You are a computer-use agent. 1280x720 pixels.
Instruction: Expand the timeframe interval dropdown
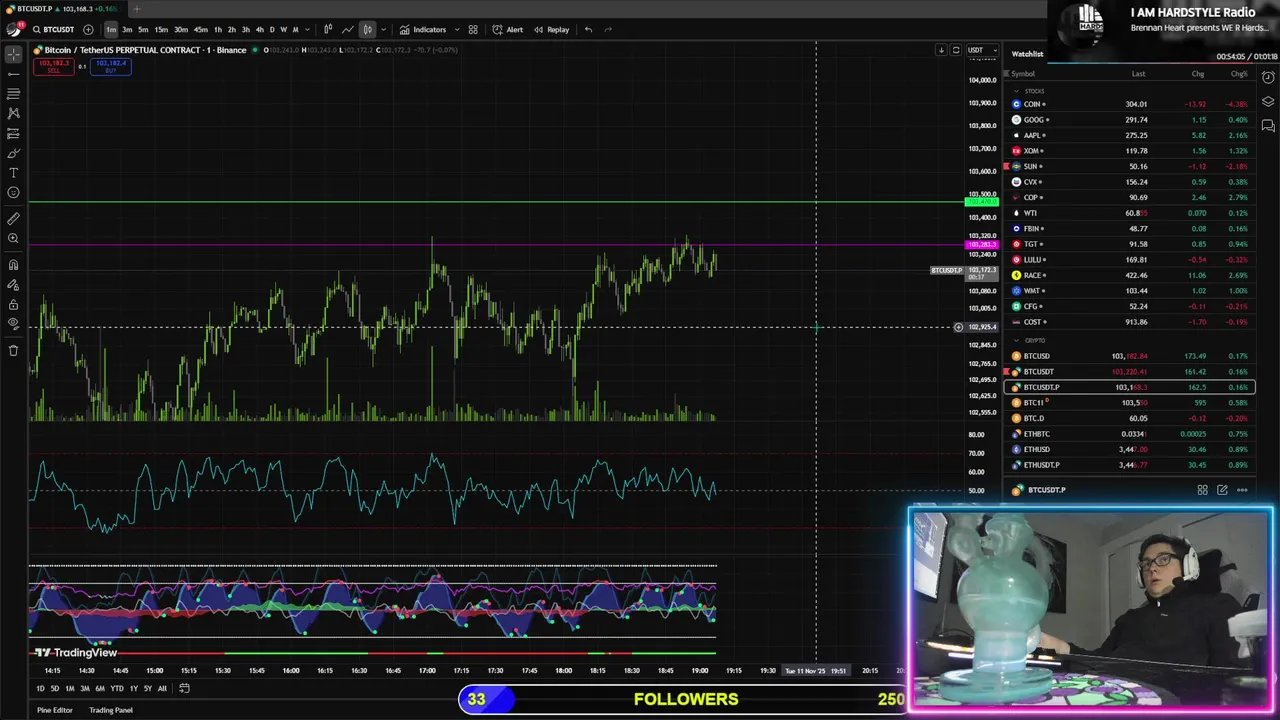point(306,29)
